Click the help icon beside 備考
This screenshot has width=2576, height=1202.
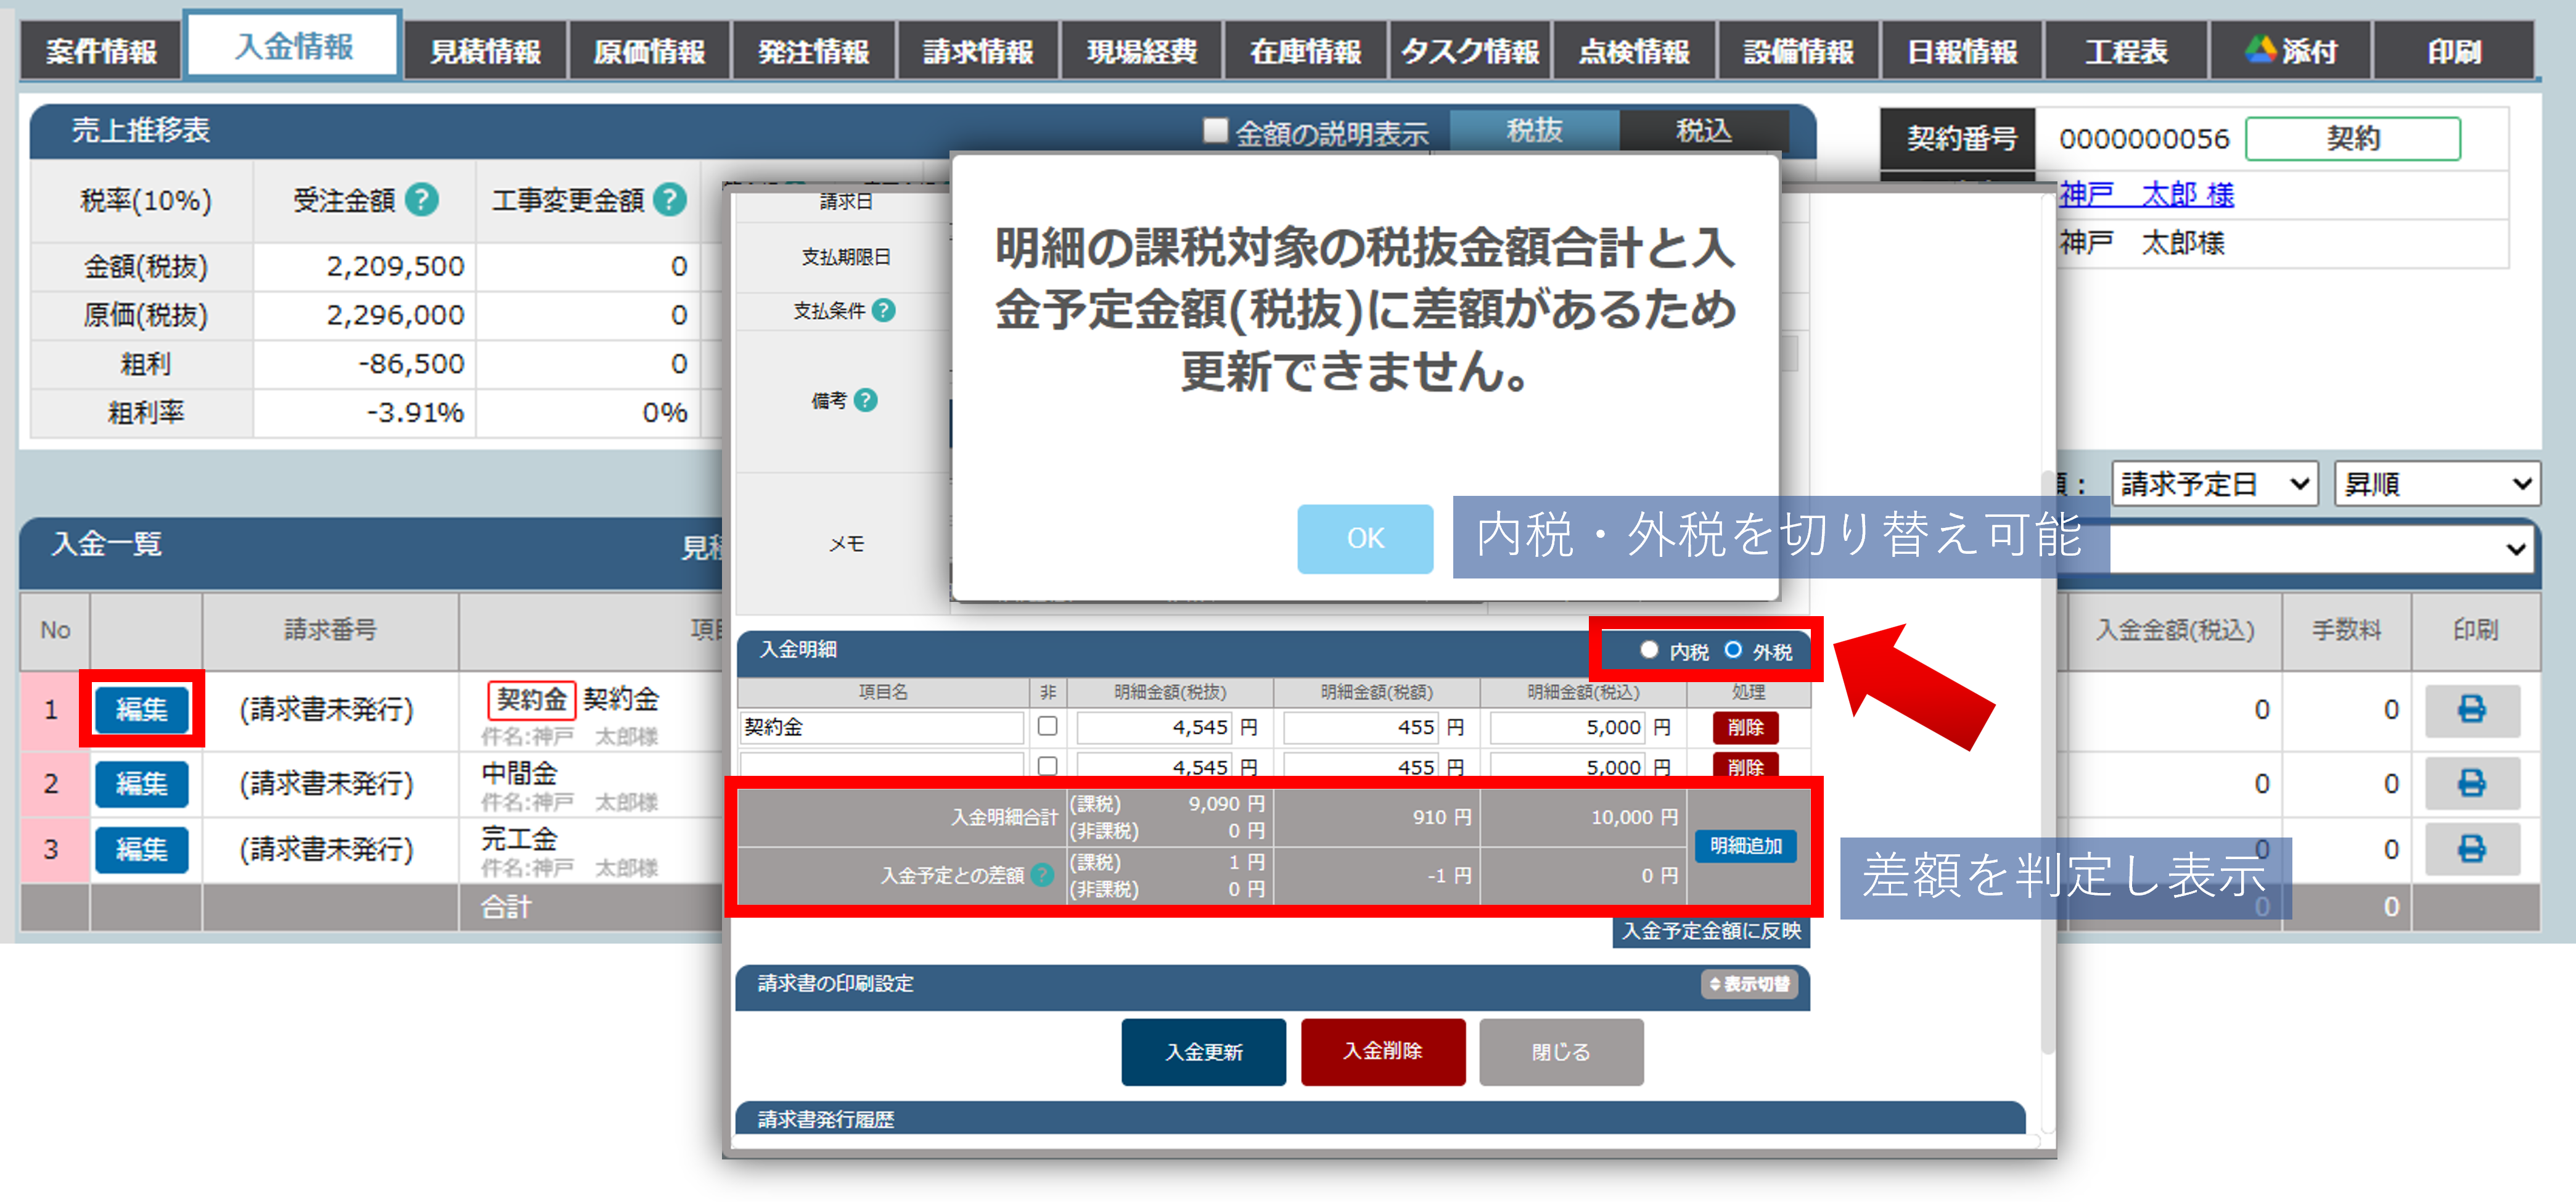(x=866, y=400)
